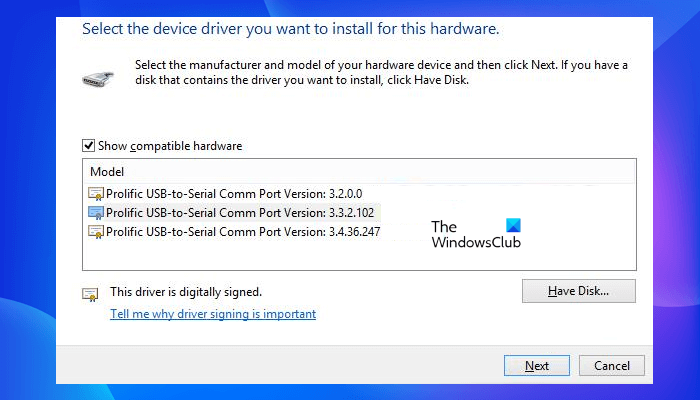
Task: Select Prolific USB-to-Serial Comm Port Version: 3.2.0.0
Action: (x=232, y=193)
